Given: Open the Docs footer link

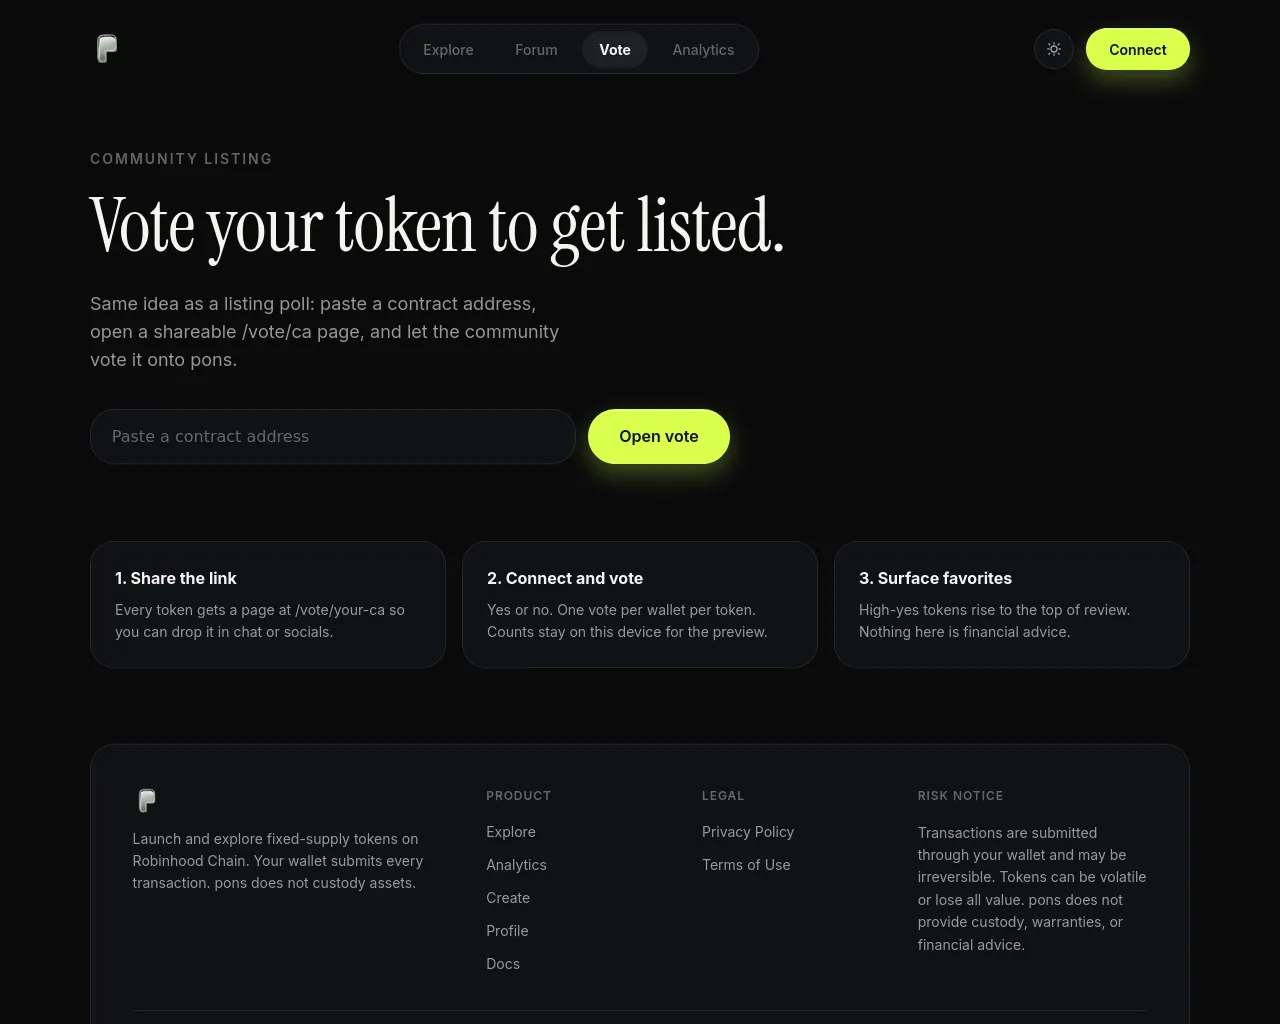Looking at the screenshot, I should pos(503,964).
